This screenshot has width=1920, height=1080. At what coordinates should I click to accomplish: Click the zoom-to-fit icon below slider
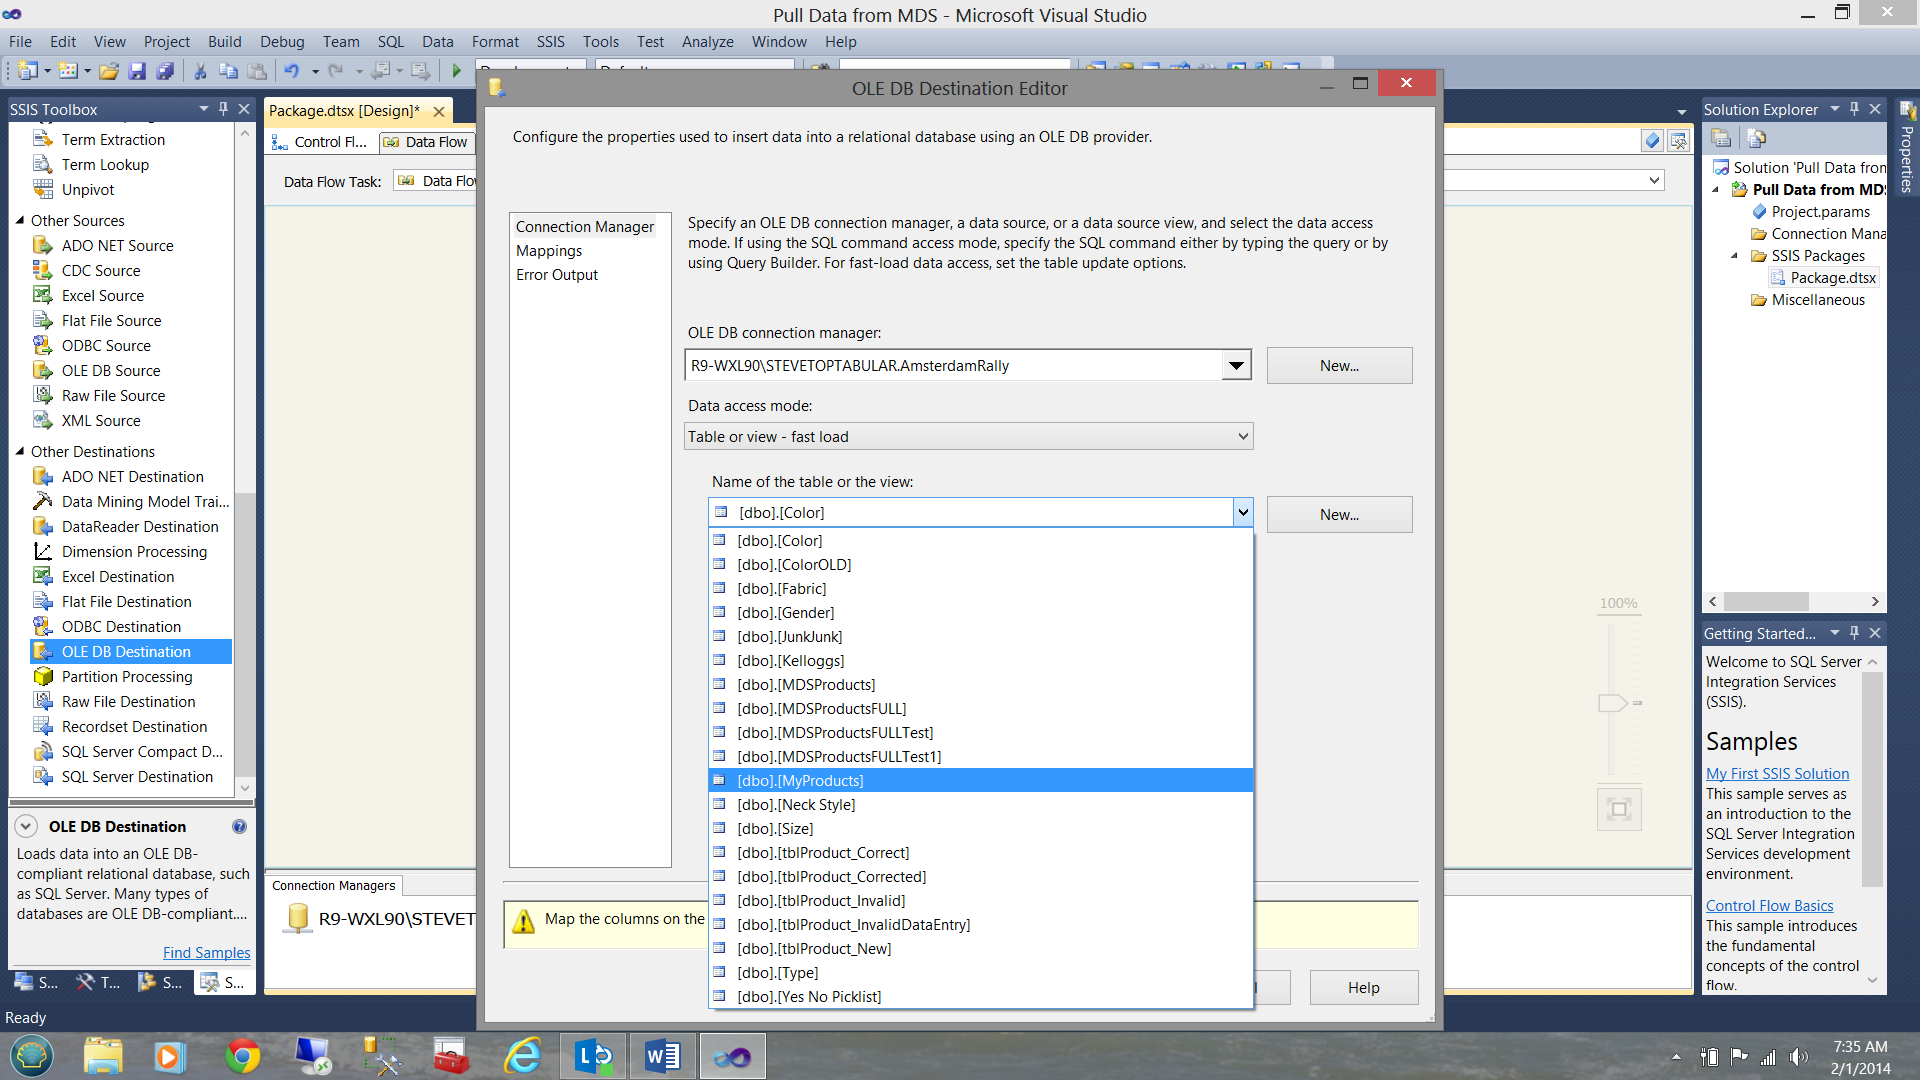point(1619,809)
